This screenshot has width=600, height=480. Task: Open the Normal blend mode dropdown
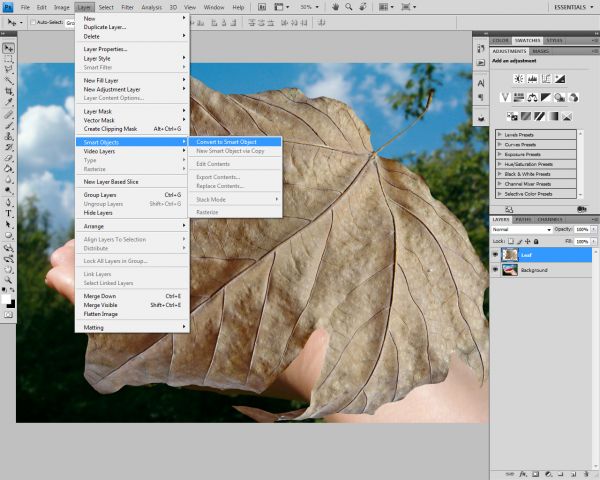522,229
